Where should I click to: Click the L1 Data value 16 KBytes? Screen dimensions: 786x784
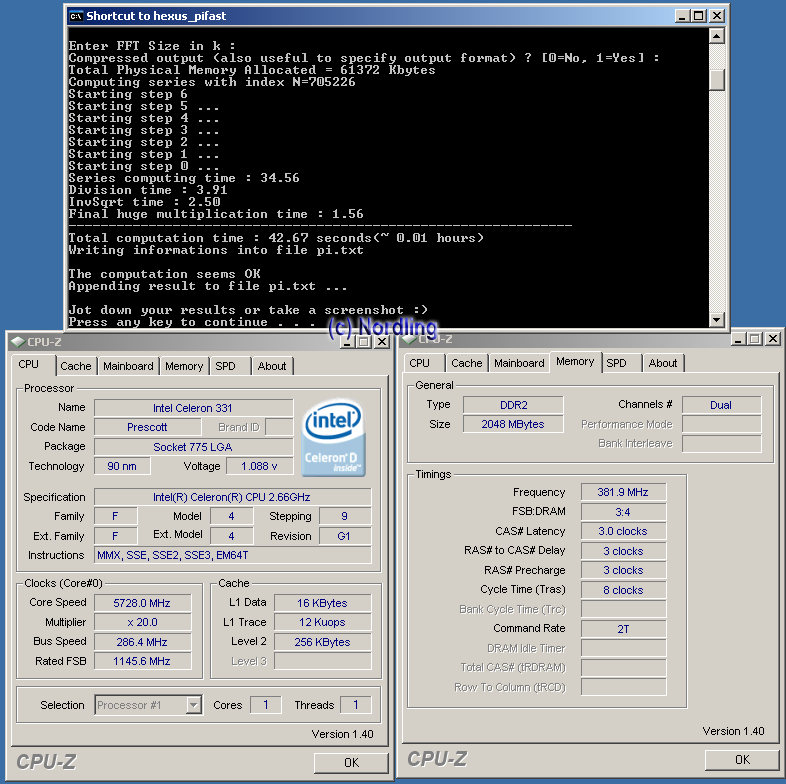click(323, 603)
